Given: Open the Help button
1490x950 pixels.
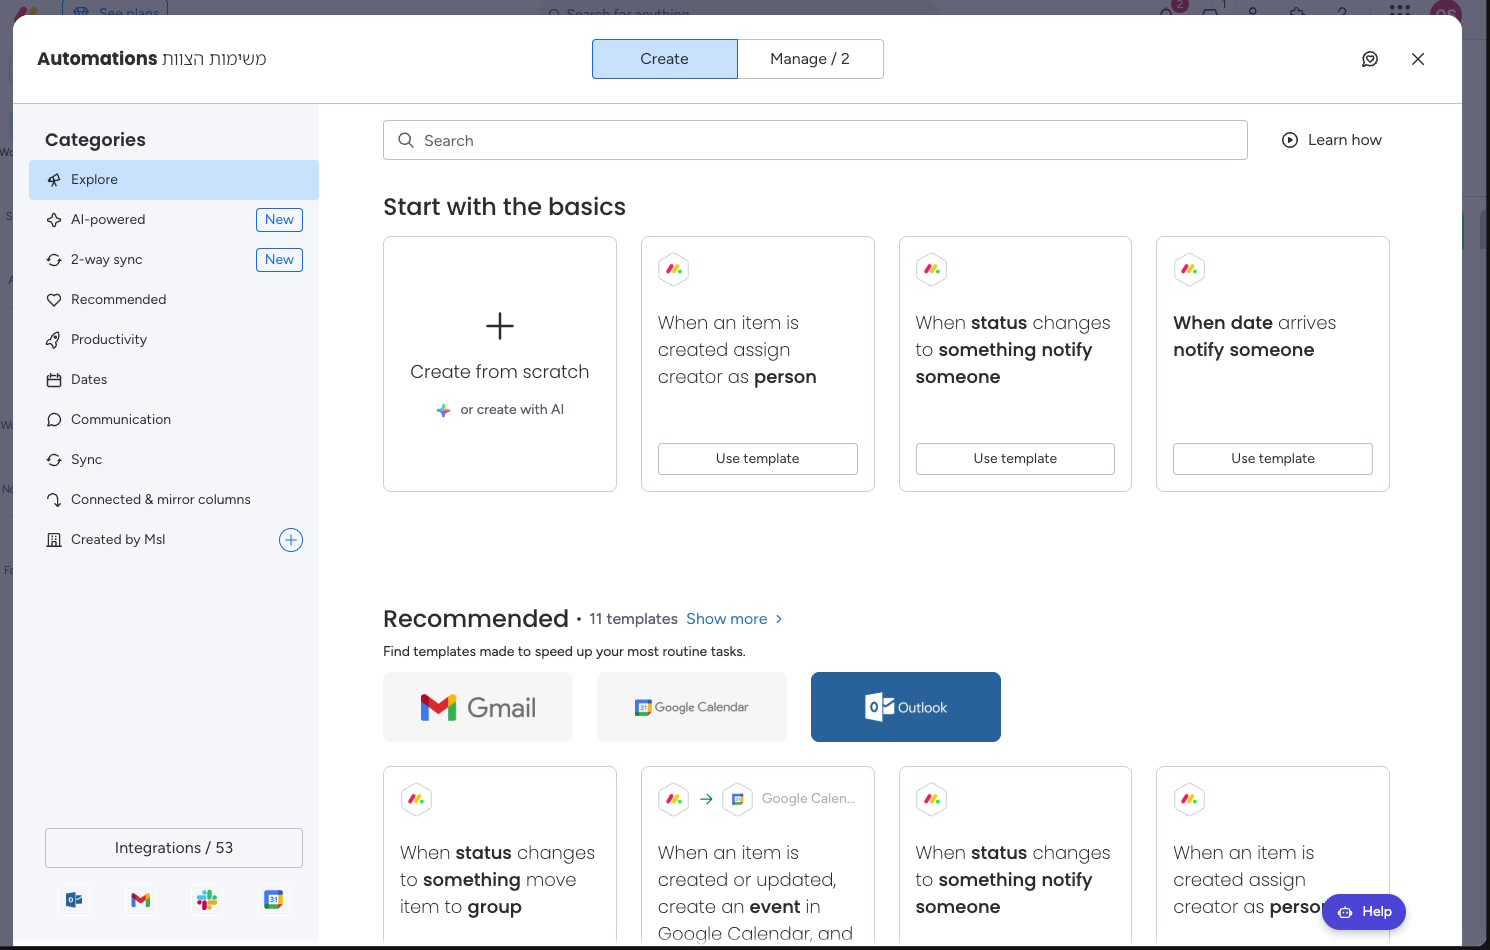Looking at the screenshot, I should coord(1364,912).
